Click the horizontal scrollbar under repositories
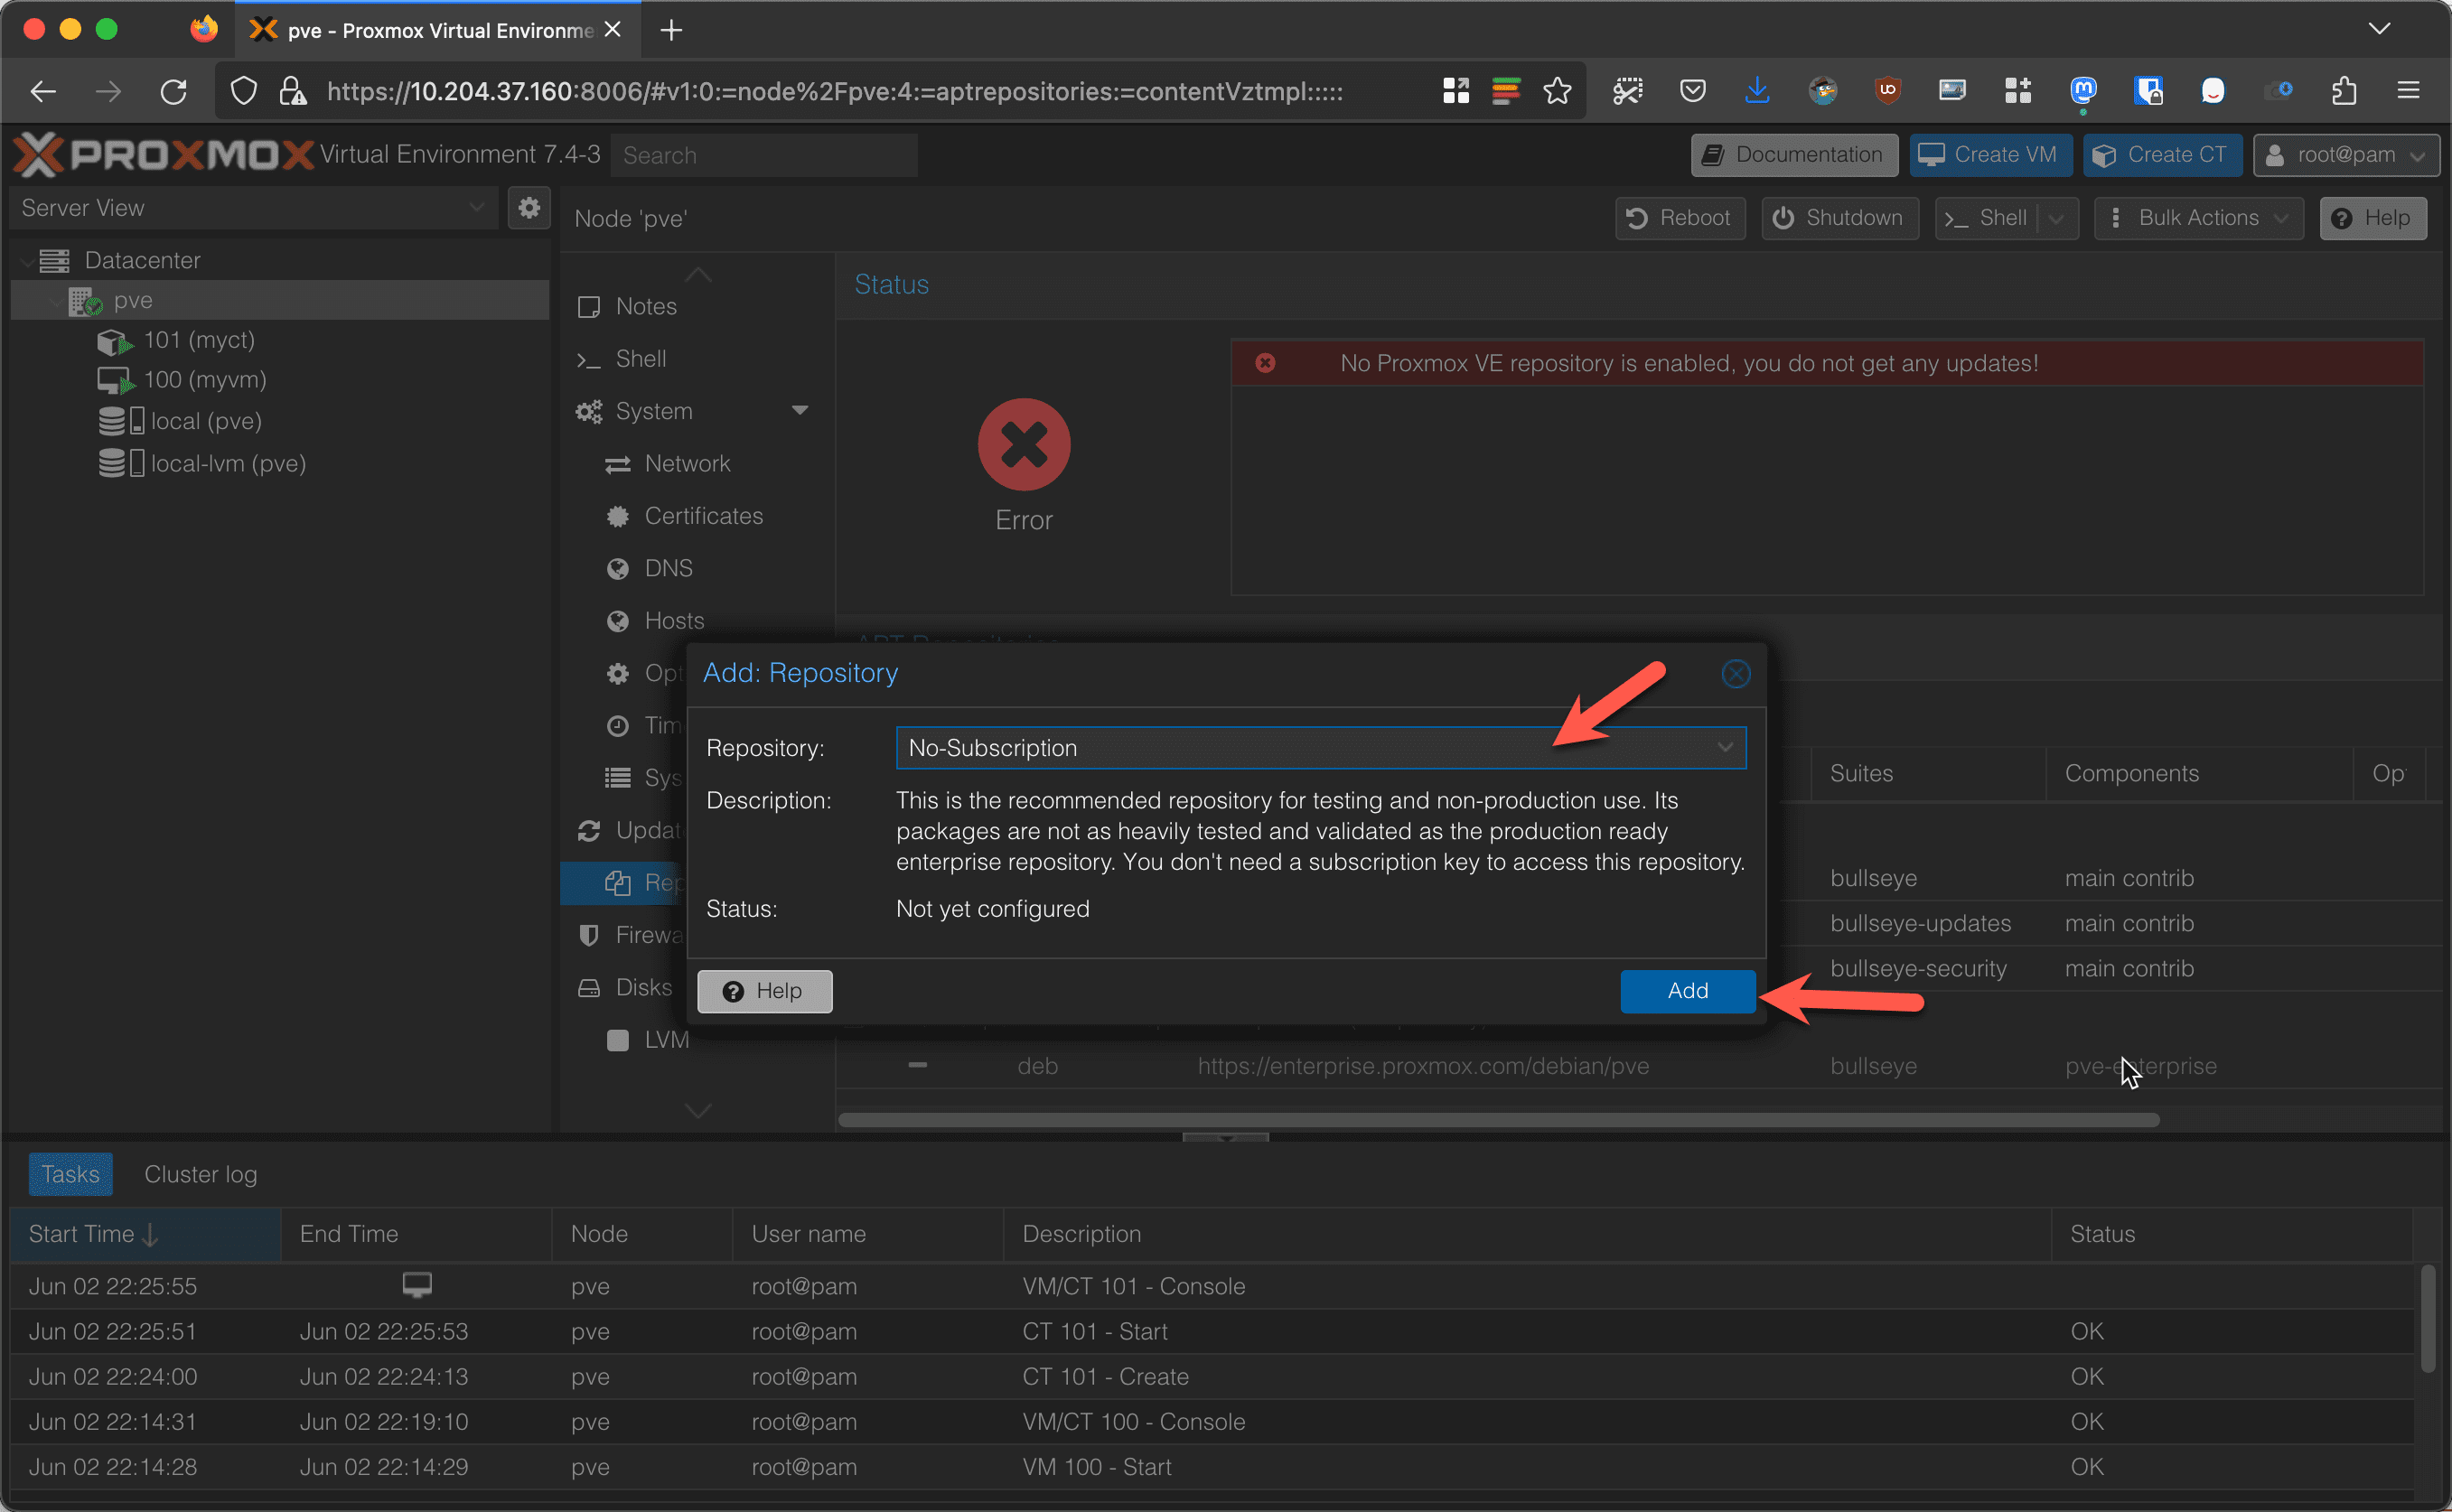This screenshot has height=1512, width=2452. click(1498, 1119)
